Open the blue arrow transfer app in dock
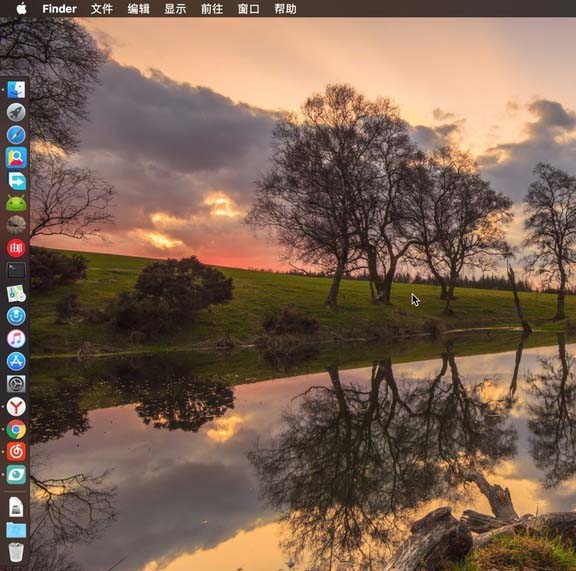This screenshot has width=576, height=571. click(x=17, y=180)
